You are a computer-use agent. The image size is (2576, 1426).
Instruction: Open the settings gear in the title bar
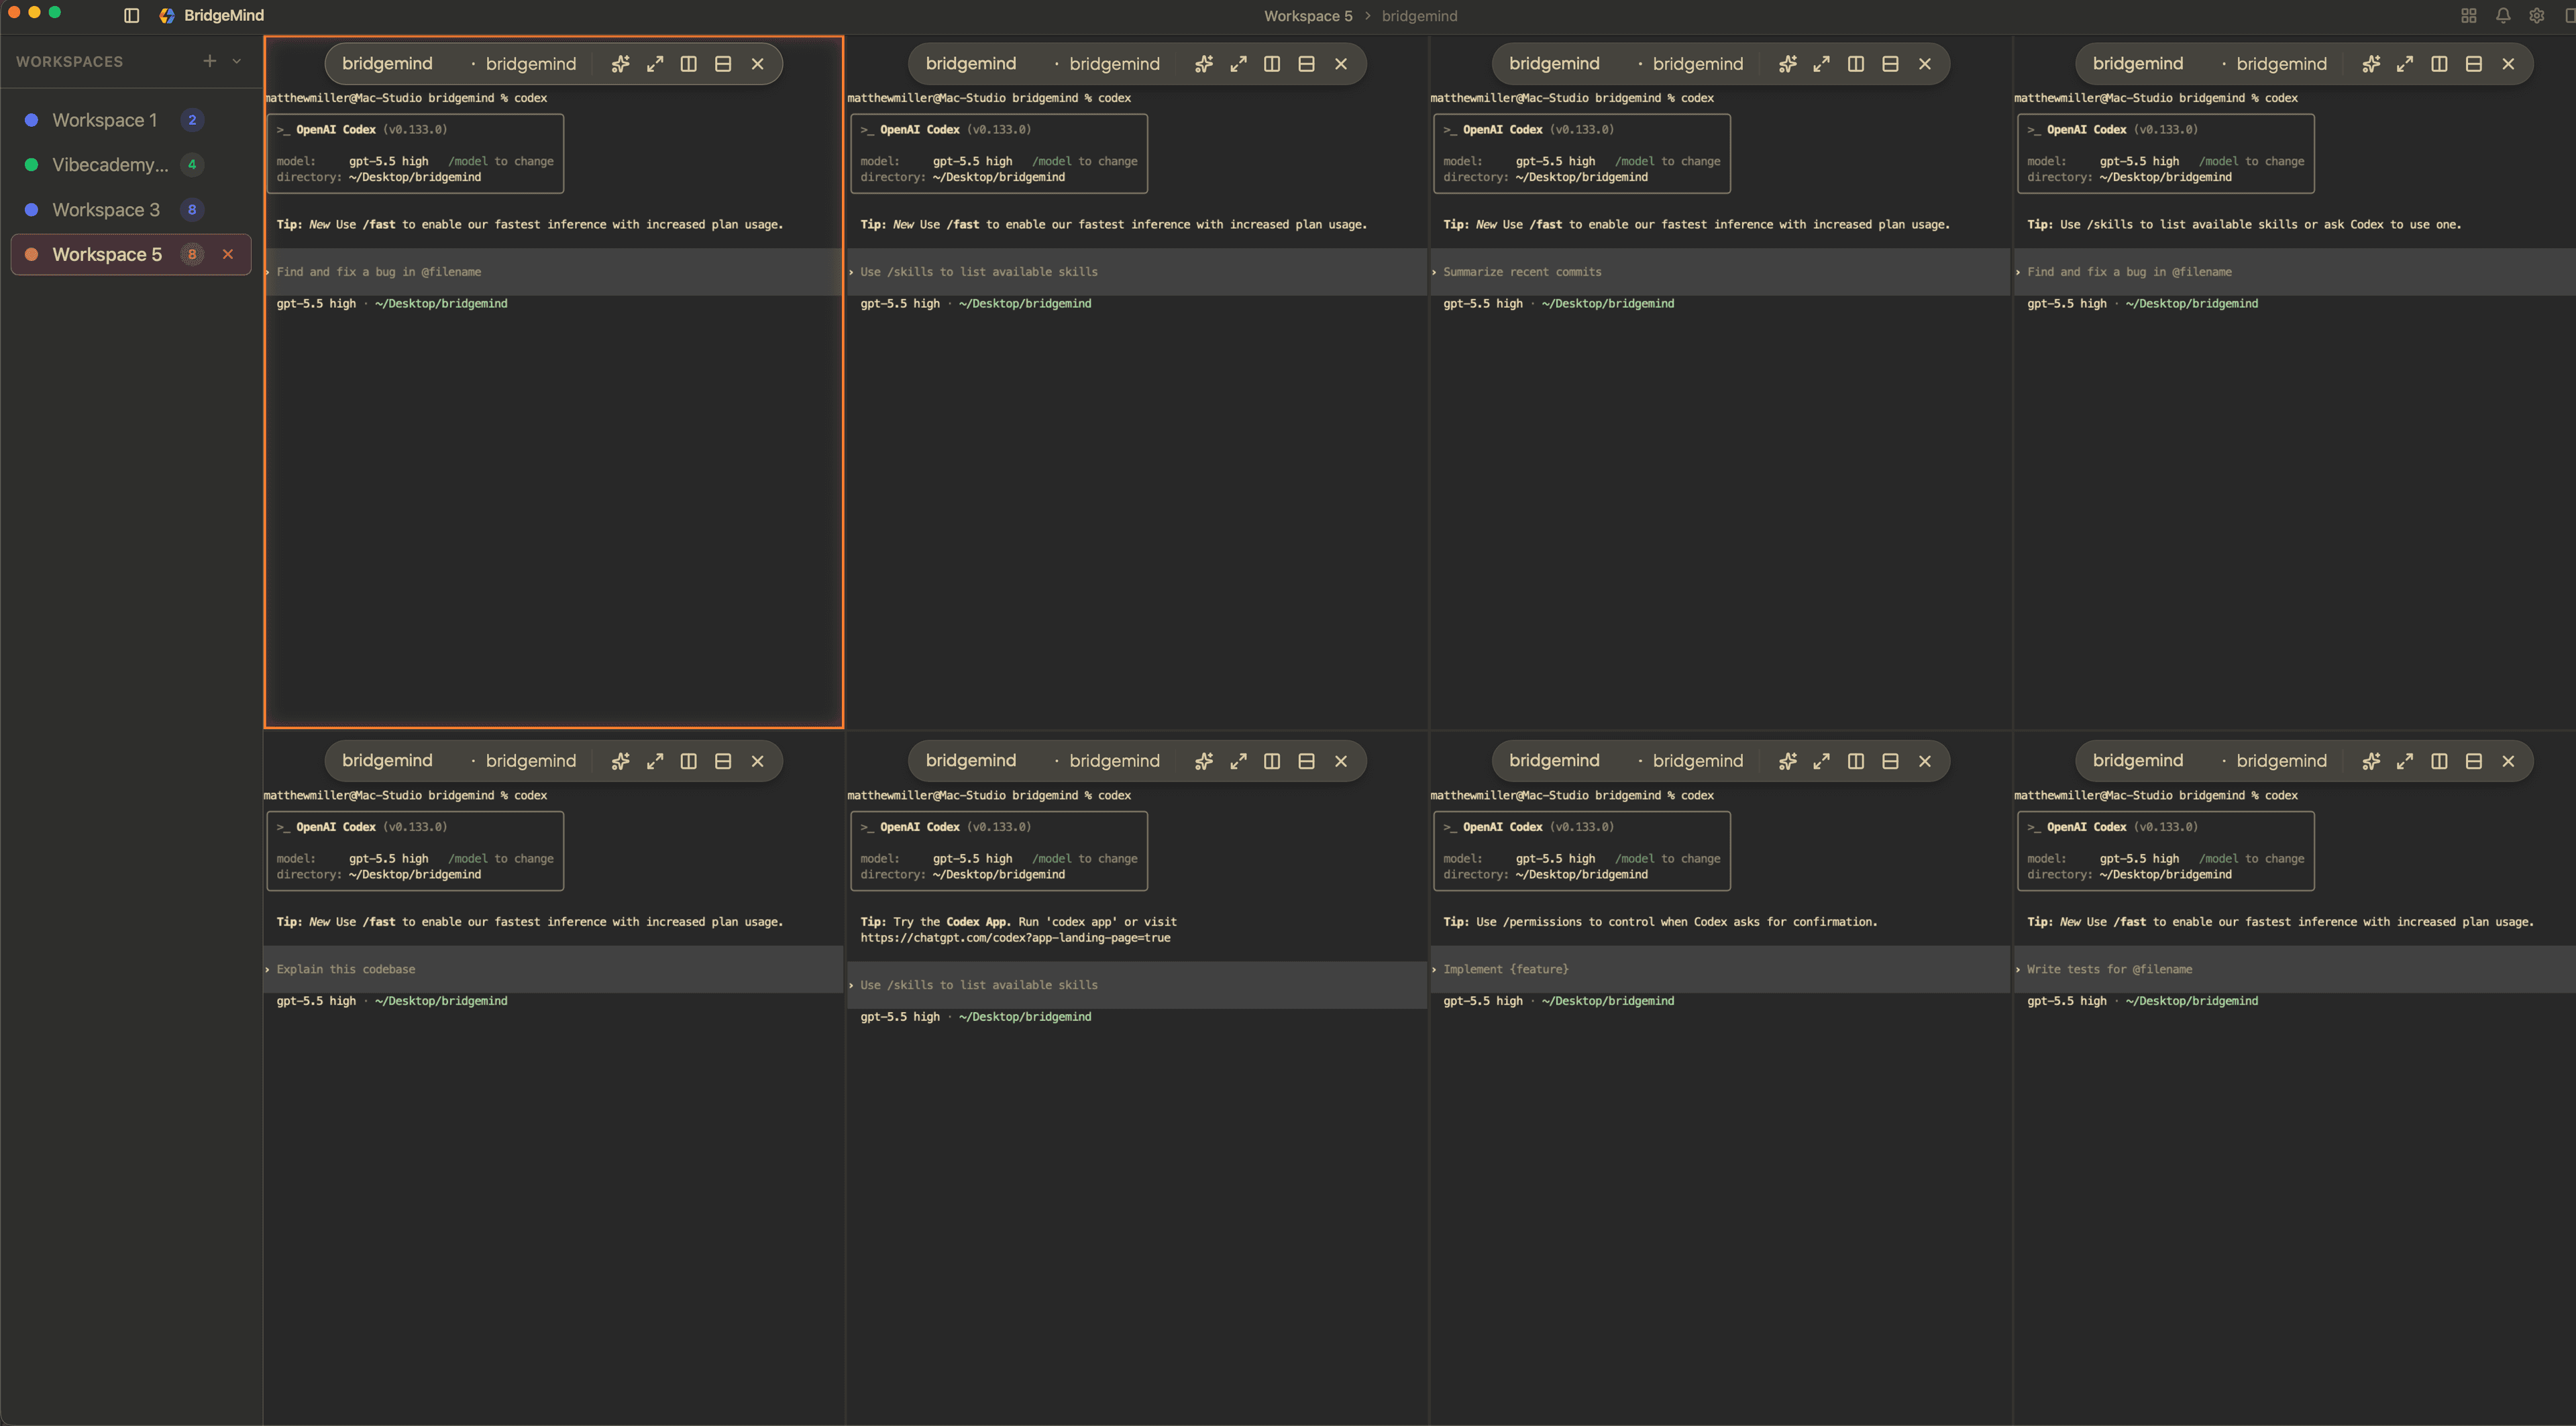(x=2537, y=16)
